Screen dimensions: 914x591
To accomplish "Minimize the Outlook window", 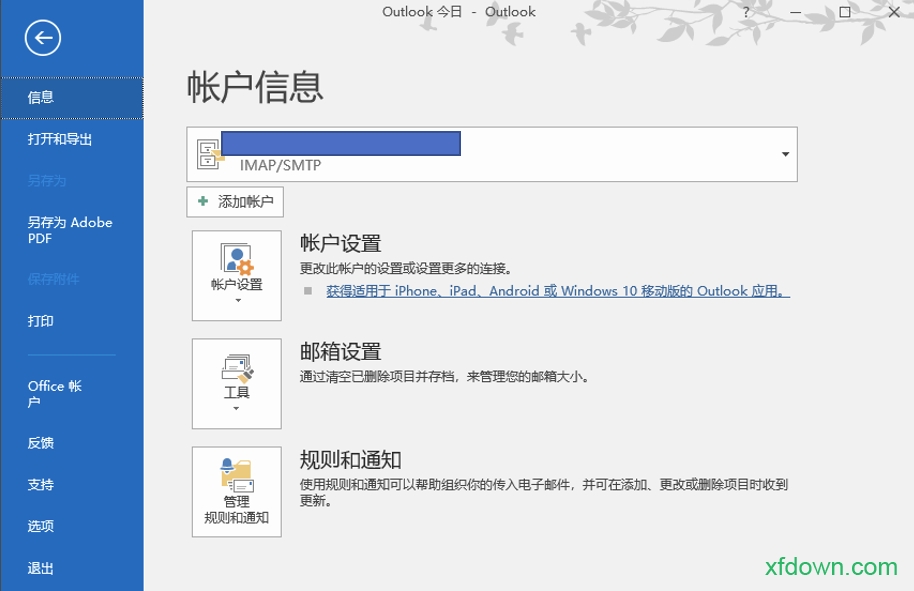I will (x=795, y=12).
